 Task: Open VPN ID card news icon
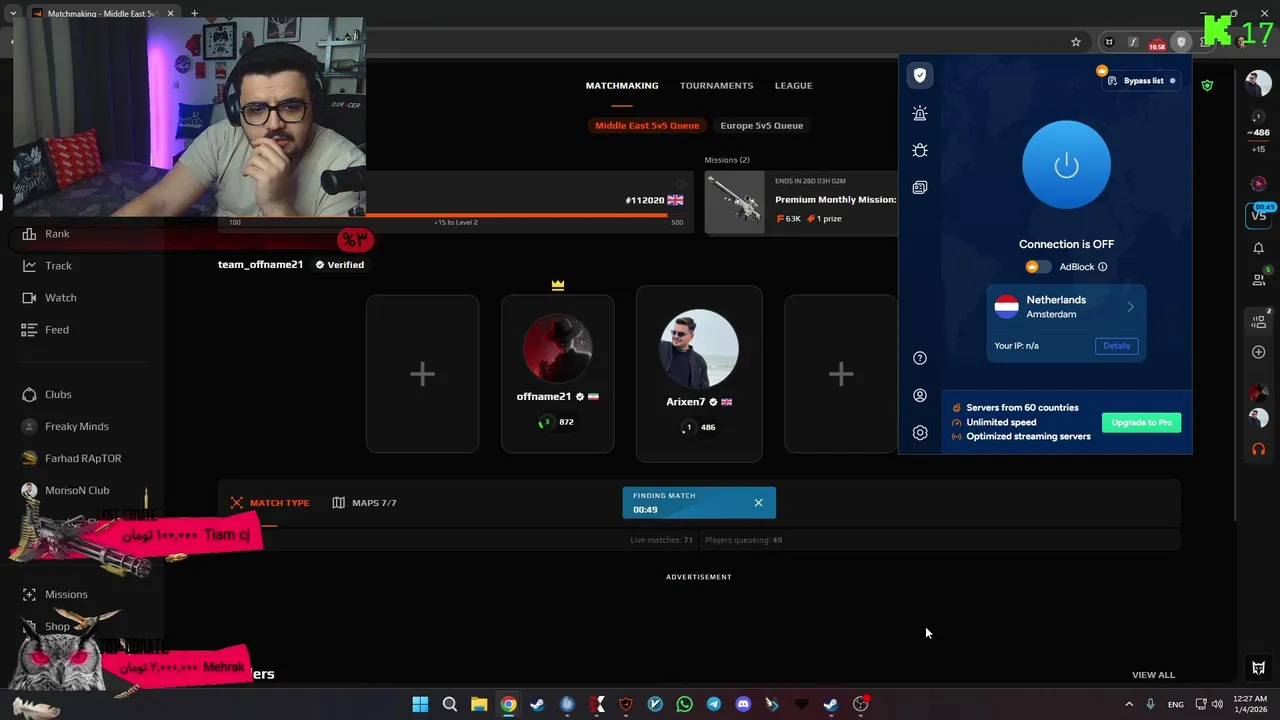pyautogui.click(x=920, y=187)
